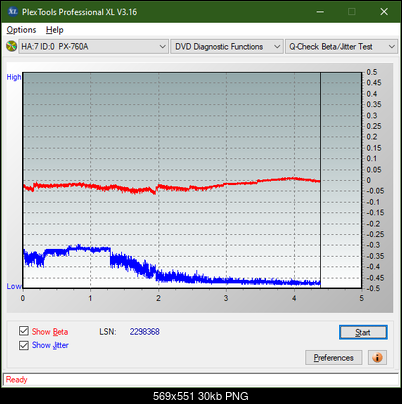Click the LSN value 2298368
The width and height of the screenshot is (402, 404).
tap(145, 332)
